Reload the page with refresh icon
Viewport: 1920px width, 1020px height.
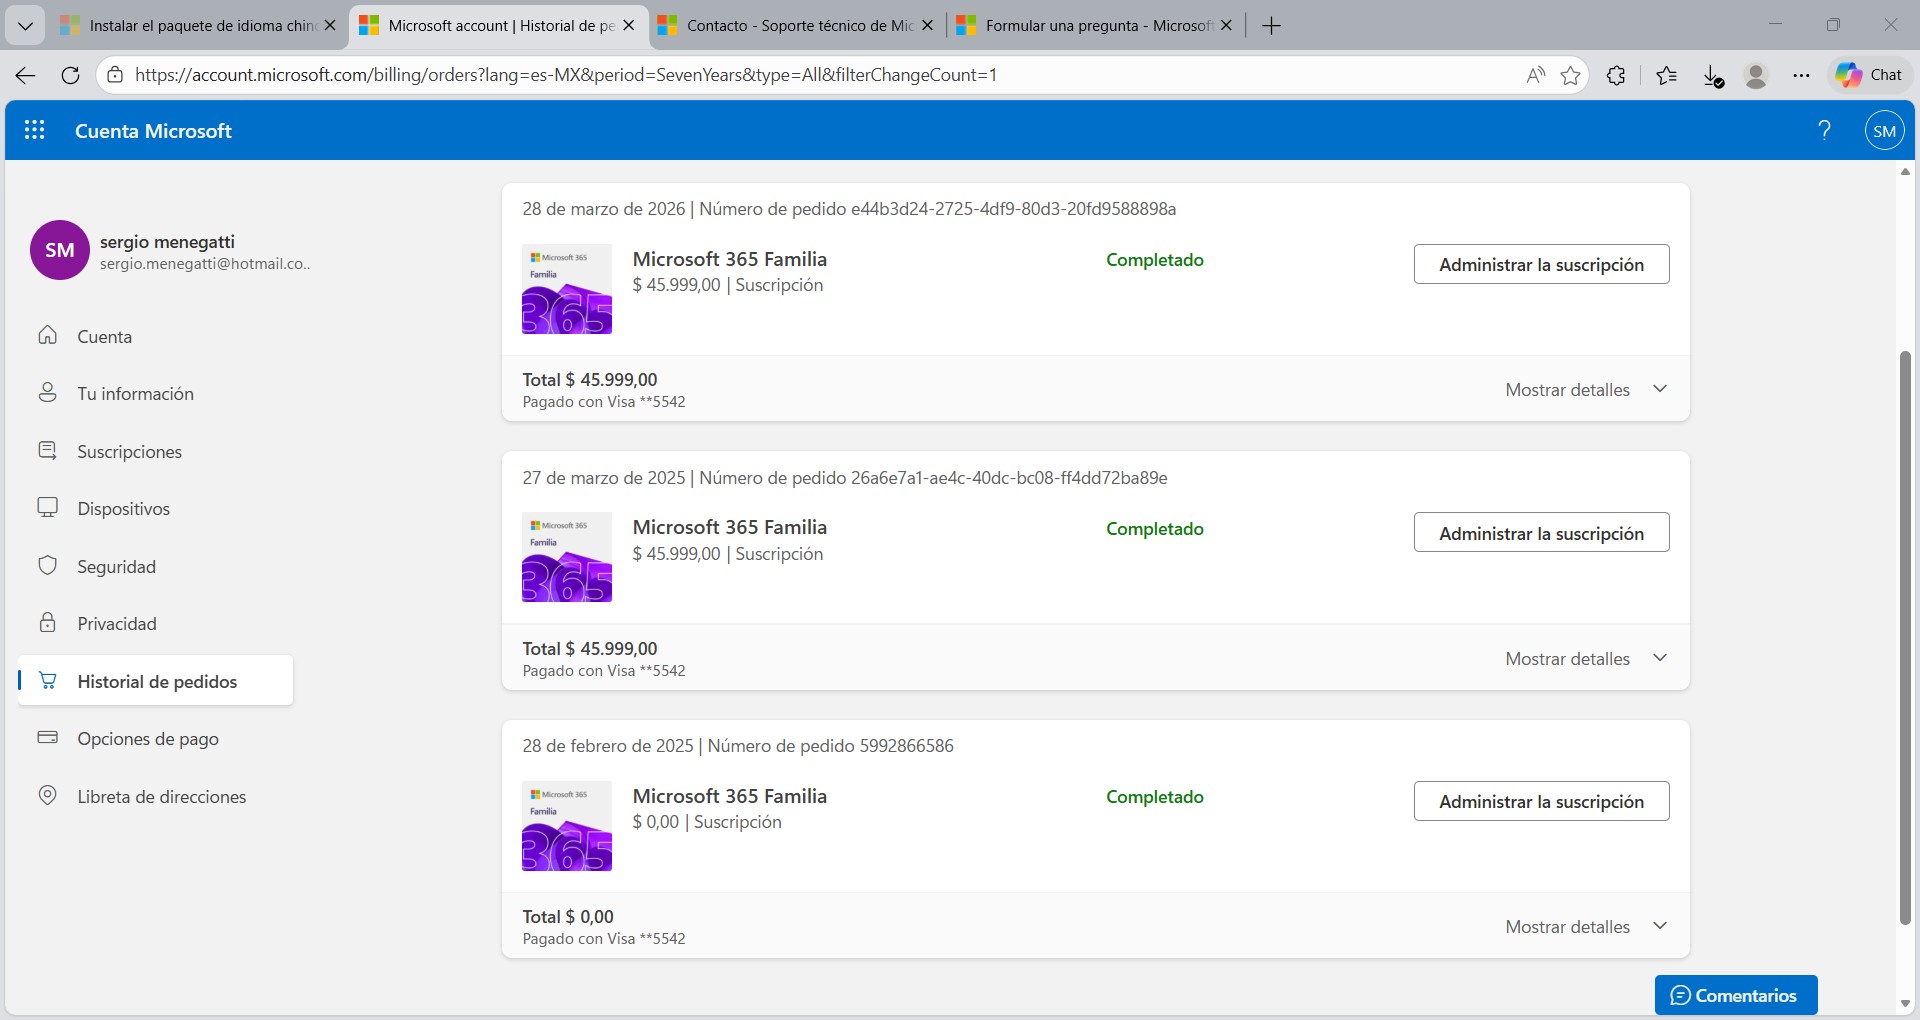(70, 75)
